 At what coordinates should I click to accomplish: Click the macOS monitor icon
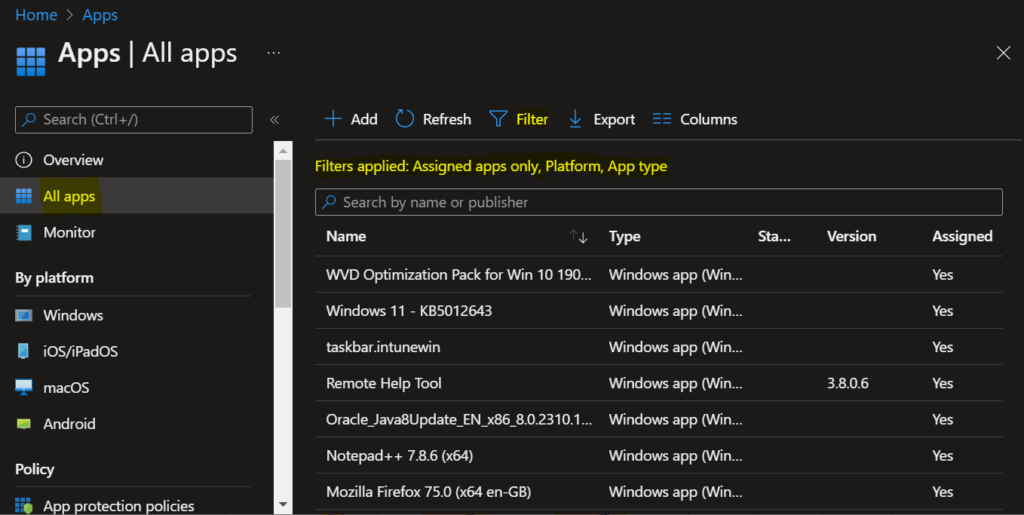(24, 387)
